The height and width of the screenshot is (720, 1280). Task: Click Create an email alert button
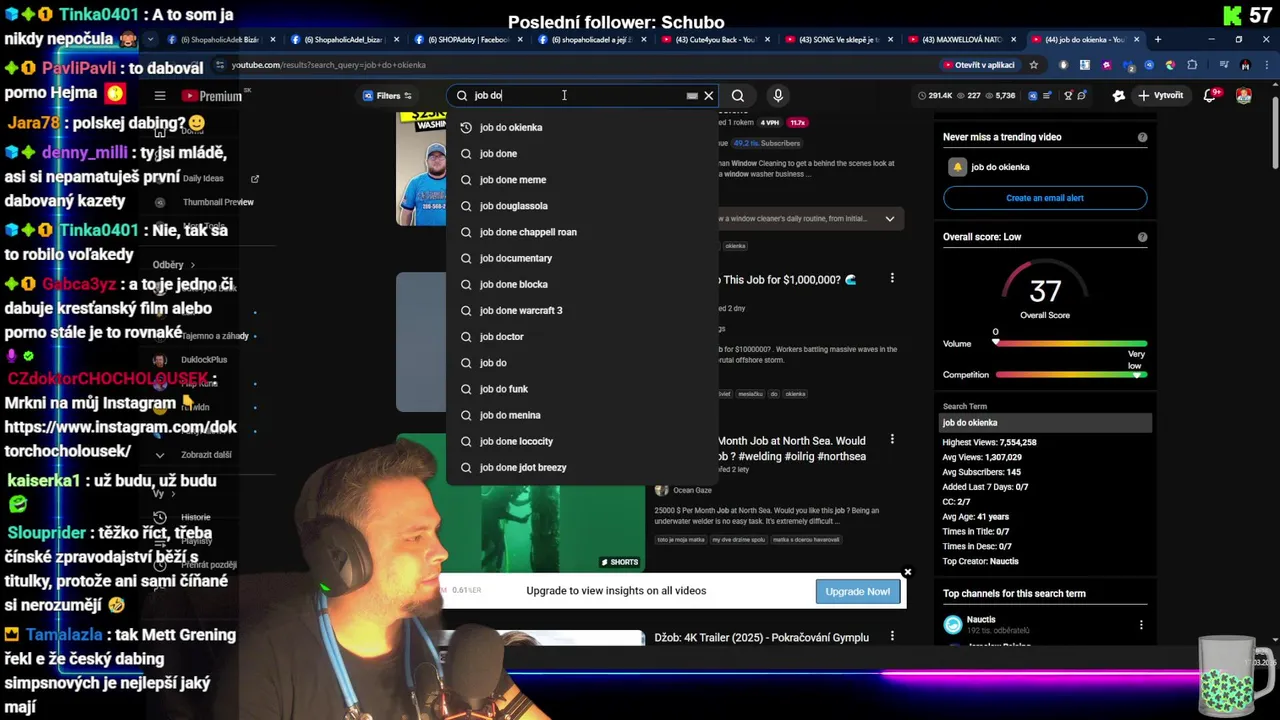point(1045,198)
